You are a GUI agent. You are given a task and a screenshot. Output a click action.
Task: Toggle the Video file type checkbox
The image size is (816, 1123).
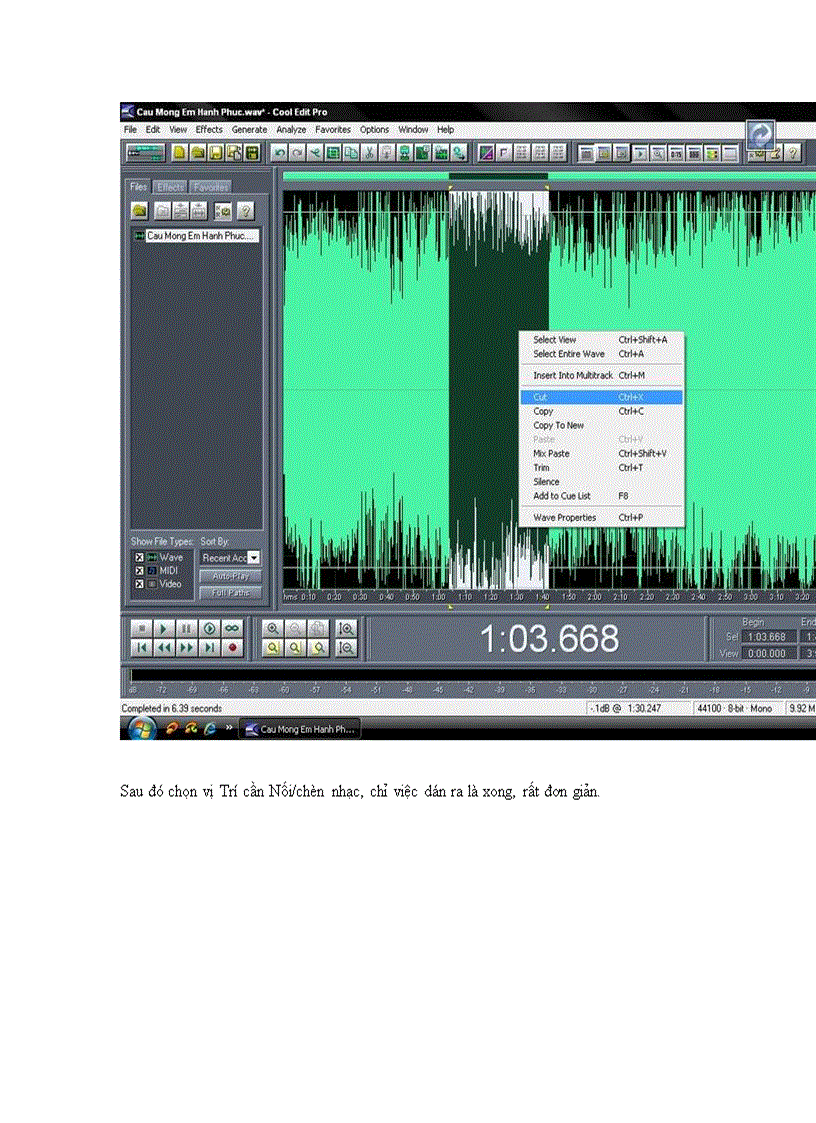[139, 583]
